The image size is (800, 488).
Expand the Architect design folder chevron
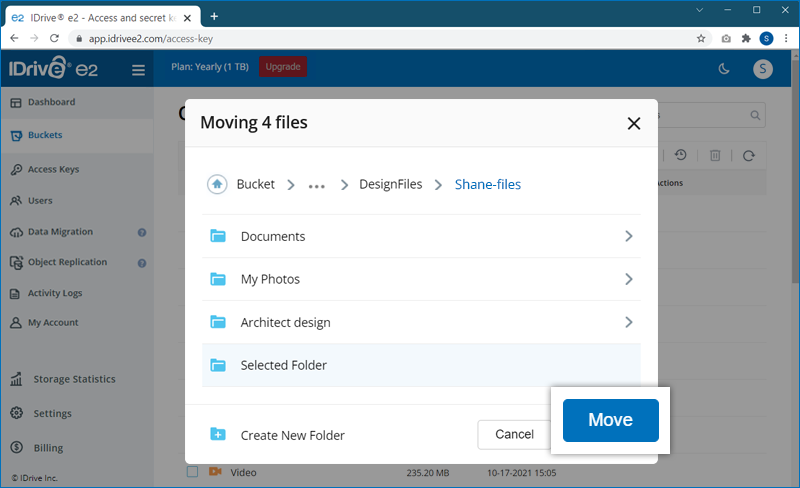[628, 323]
